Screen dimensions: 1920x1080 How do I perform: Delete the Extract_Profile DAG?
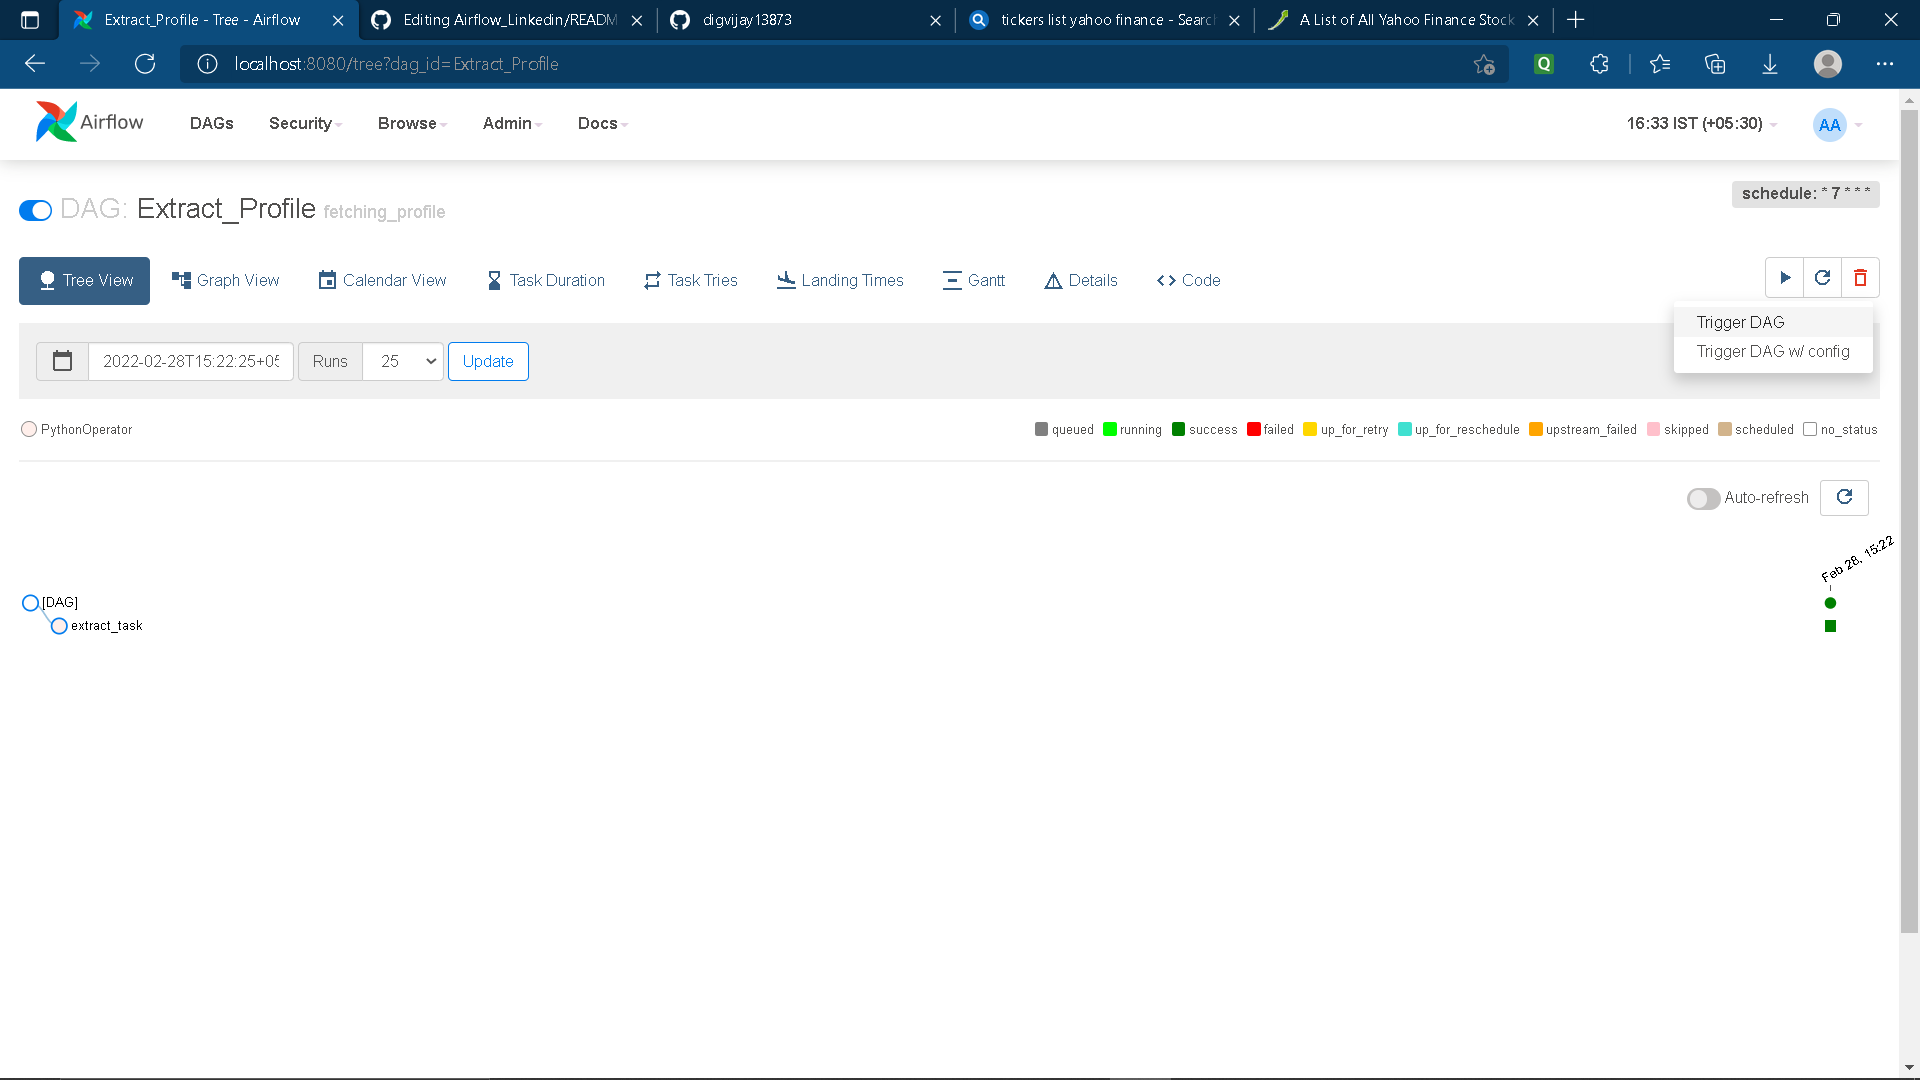(x=1860, y=277)
